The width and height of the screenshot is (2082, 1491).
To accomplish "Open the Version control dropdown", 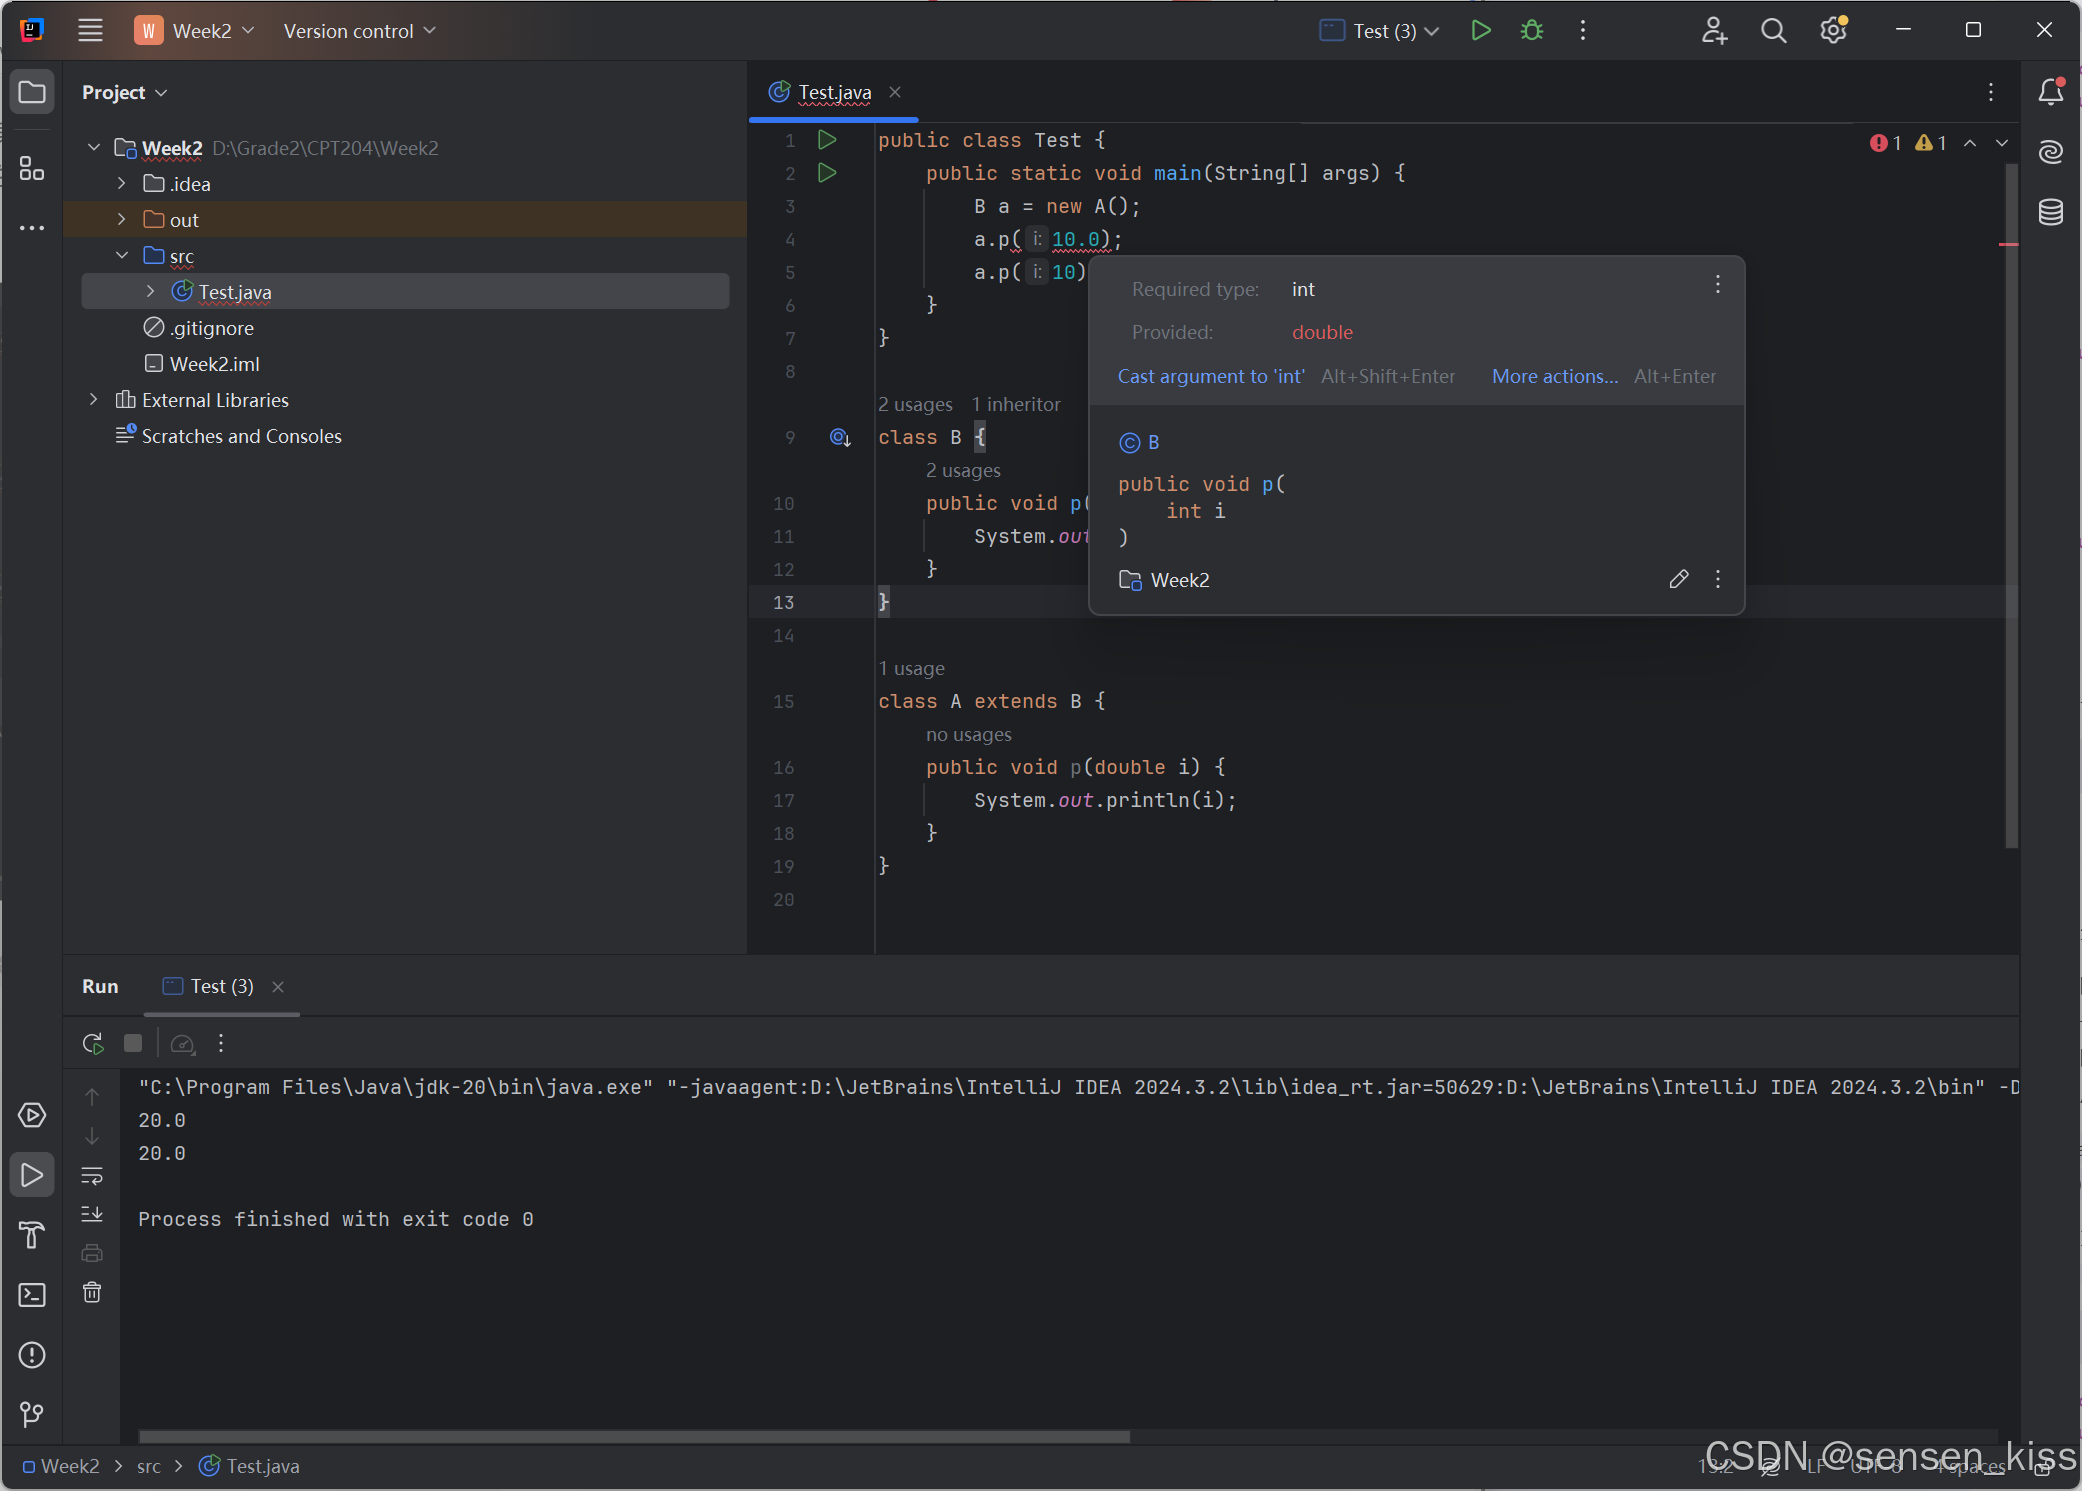I will [x=360, y=30].
